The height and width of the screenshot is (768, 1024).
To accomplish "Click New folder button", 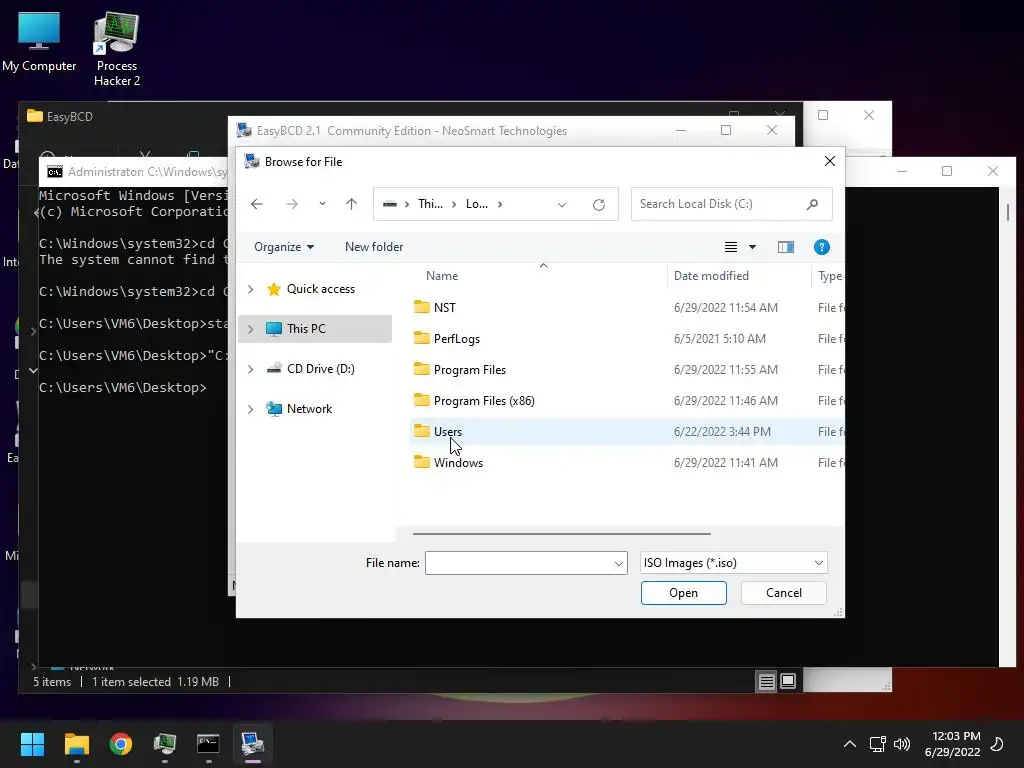I will tap(374, 247).
